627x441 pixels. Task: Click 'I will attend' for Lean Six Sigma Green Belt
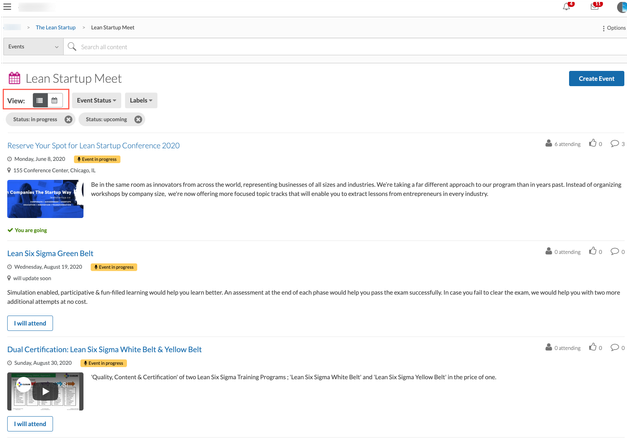(30, 323)
